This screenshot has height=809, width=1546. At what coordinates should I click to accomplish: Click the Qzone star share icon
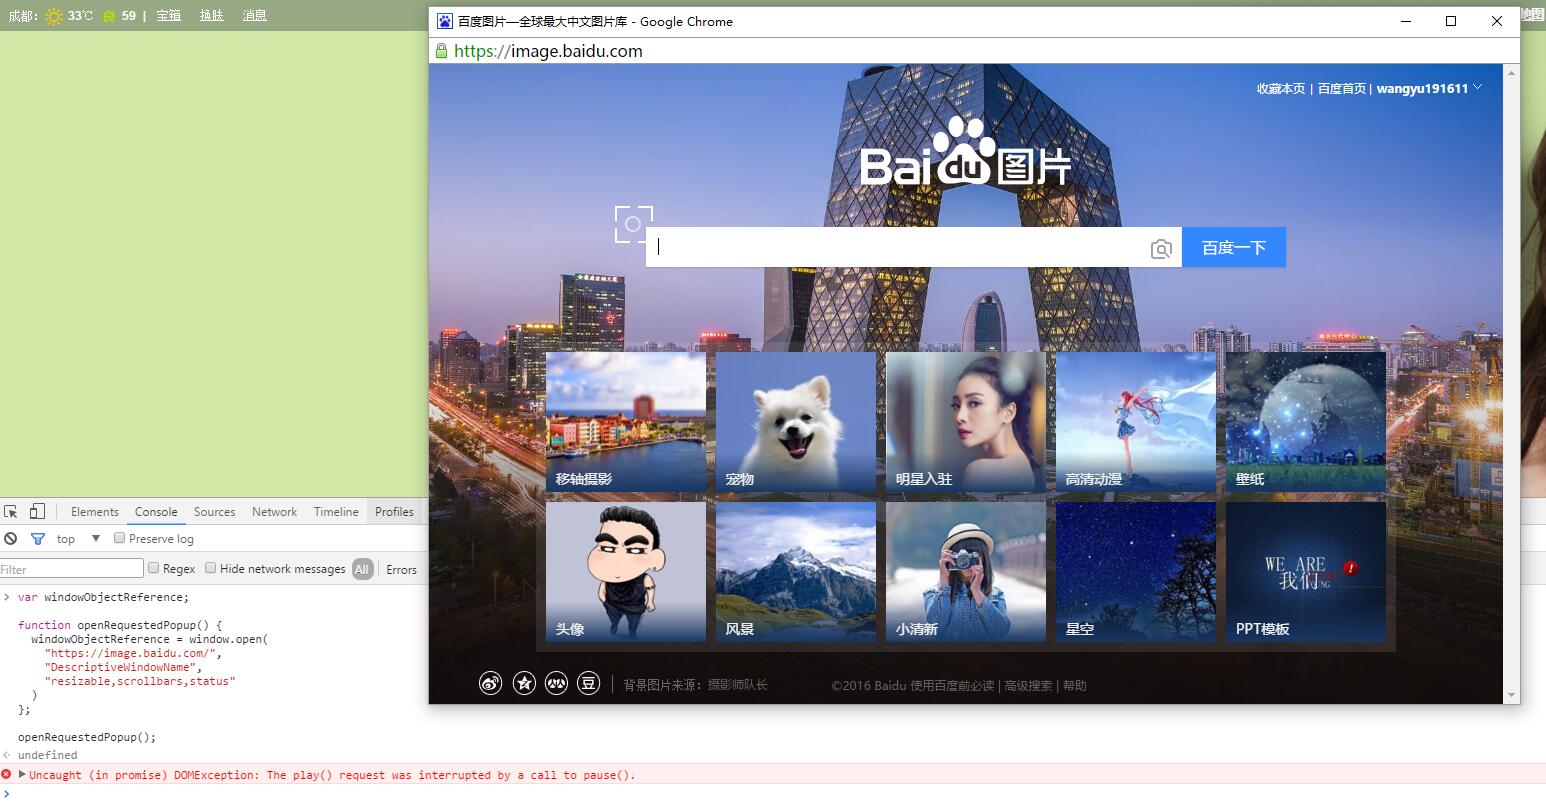pyautogui.click(x=522, y=682)
